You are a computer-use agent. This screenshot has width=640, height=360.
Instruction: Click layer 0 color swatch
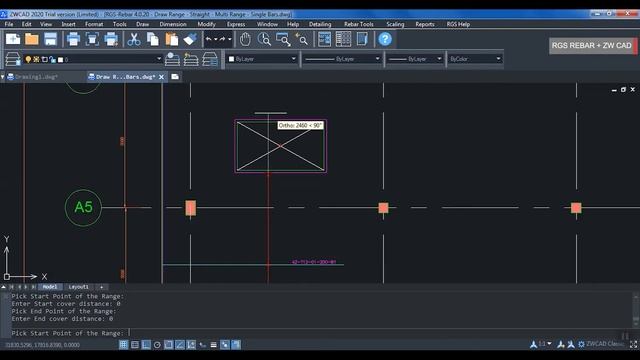[60, 60]
